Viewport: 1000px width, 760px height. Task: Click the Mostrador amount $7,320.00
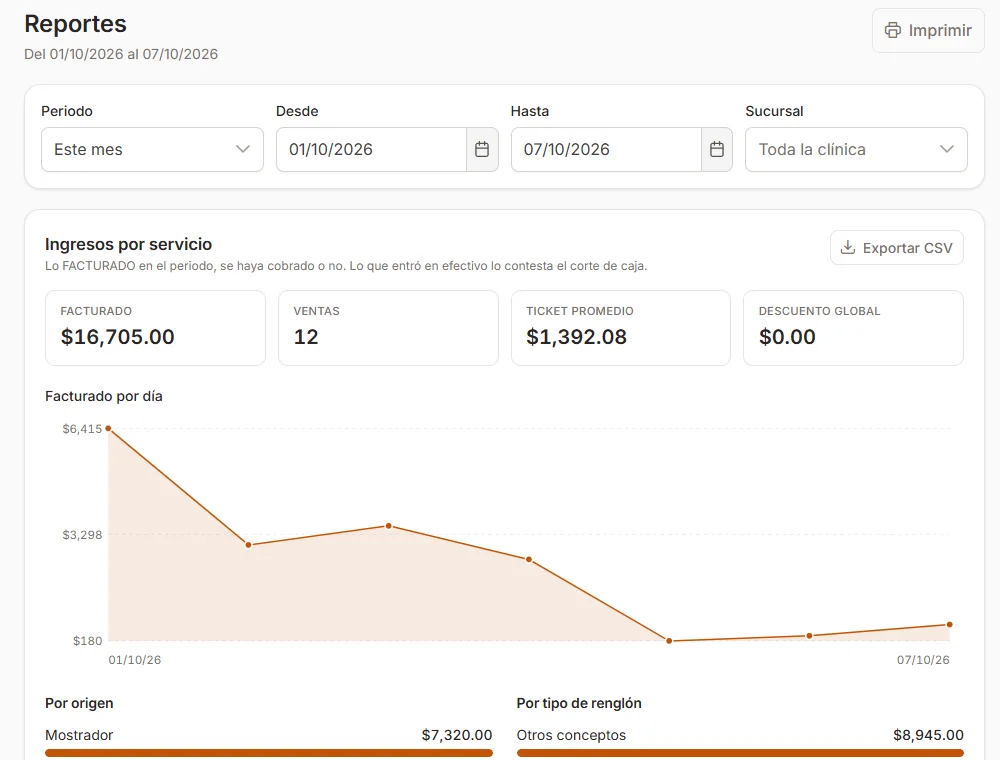pyautogui.click(x=457, y=735)
